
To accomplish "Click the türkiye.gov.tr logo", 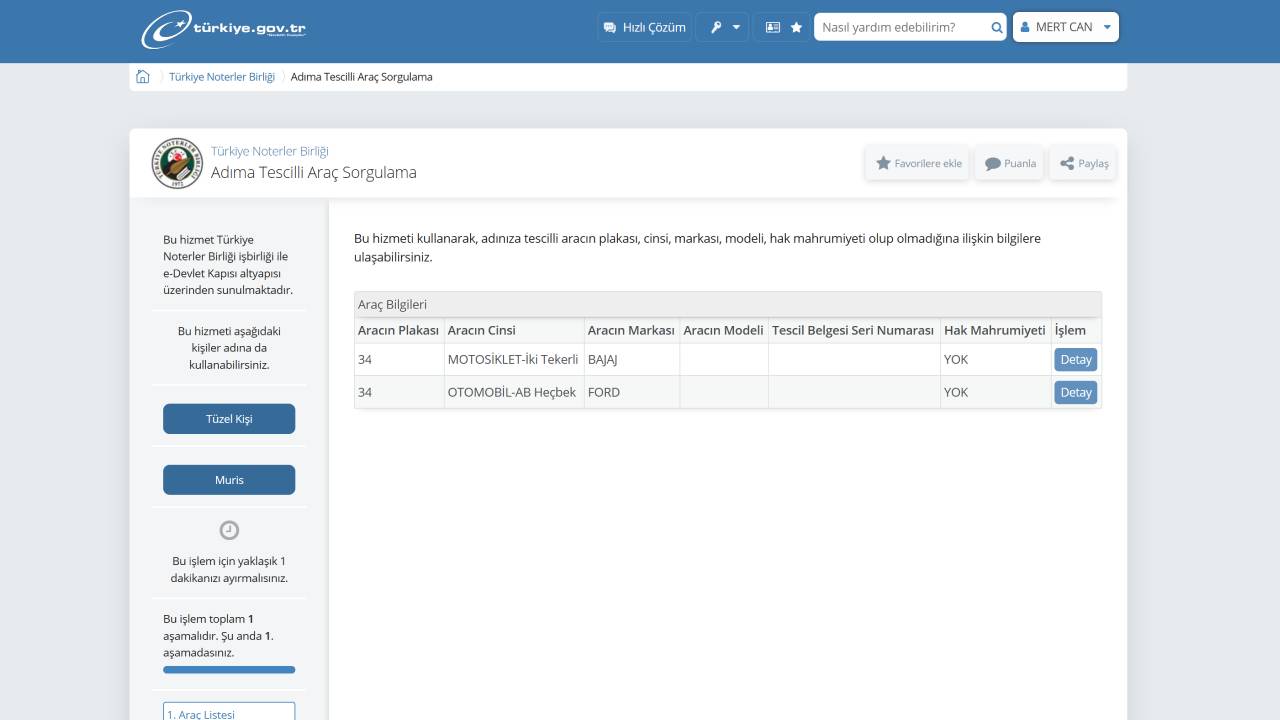I will pos(223,29).
